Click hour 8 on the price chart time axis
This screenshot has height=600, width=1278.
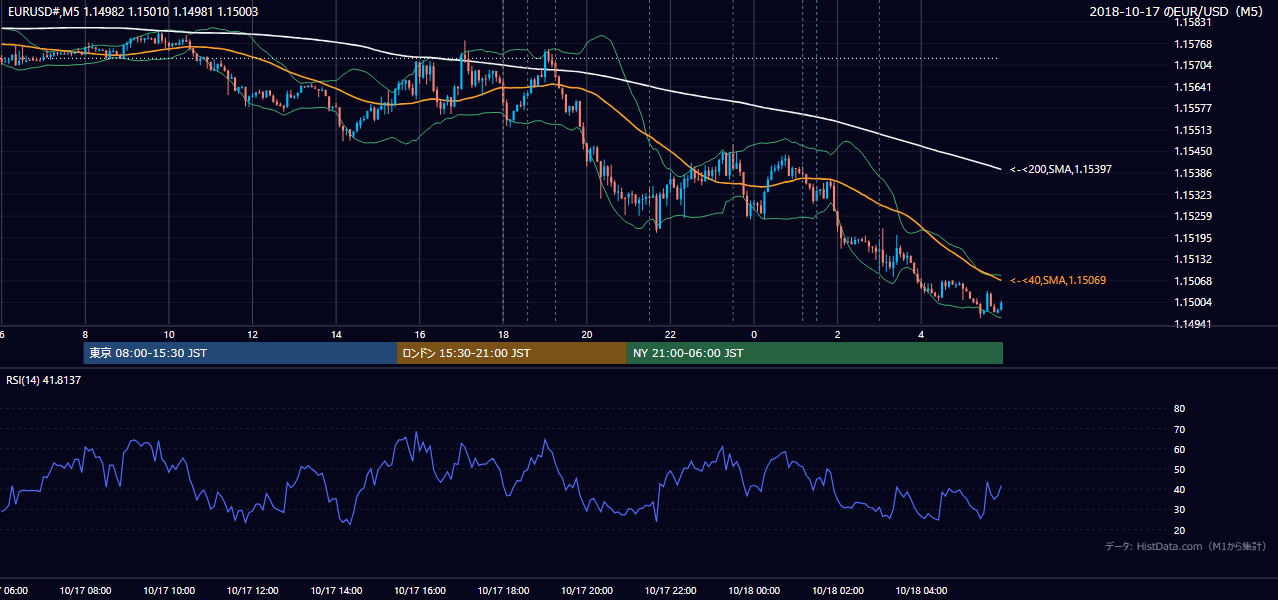click(85, 334)
